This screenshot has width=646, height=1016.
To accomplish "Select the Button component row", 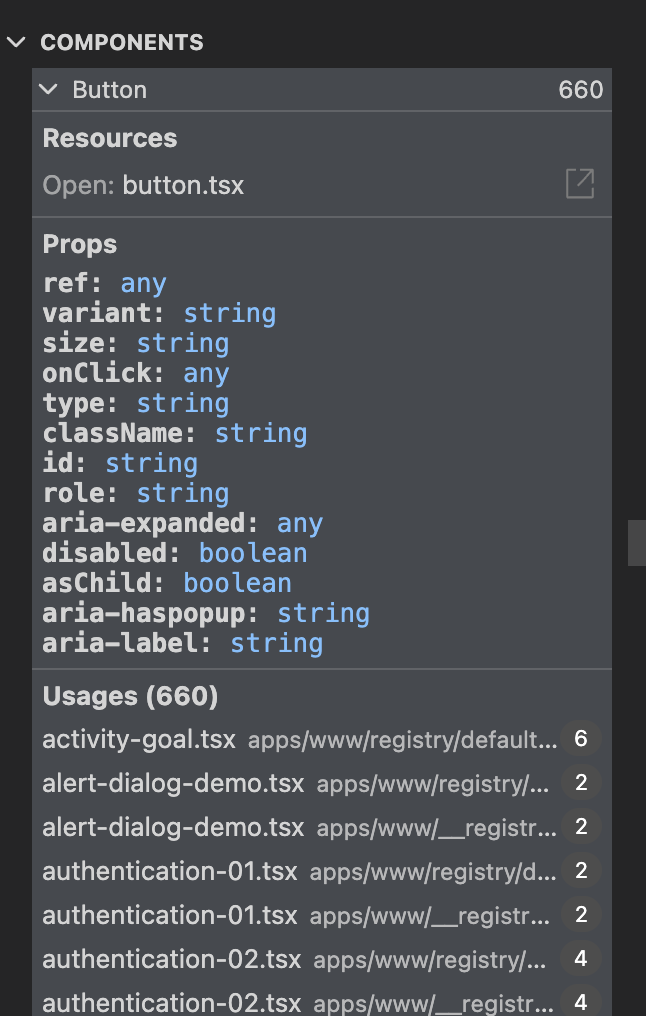I will (321, 89).
